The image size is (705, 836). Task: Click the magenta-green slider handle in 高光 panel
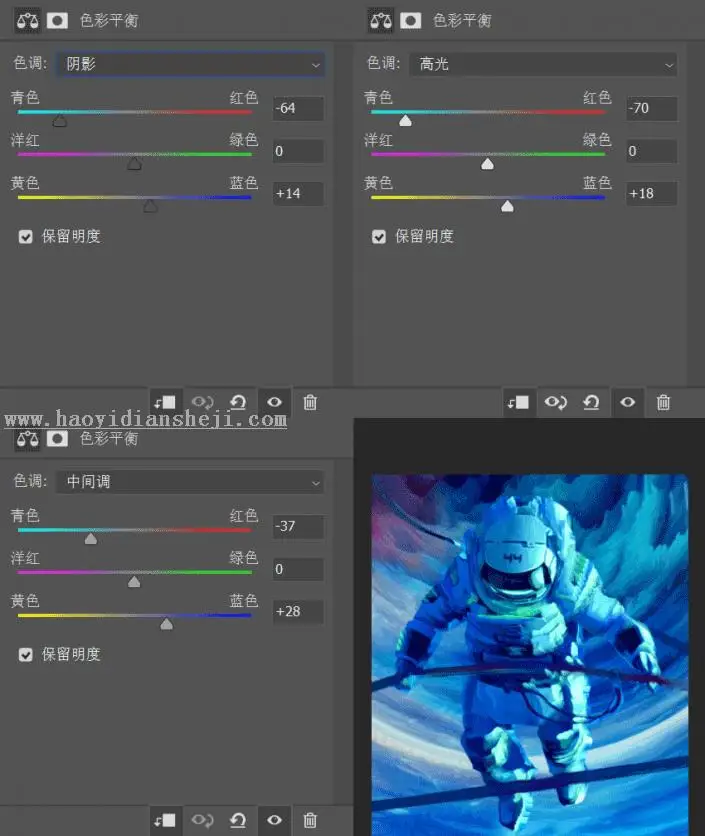pos(487,164)
